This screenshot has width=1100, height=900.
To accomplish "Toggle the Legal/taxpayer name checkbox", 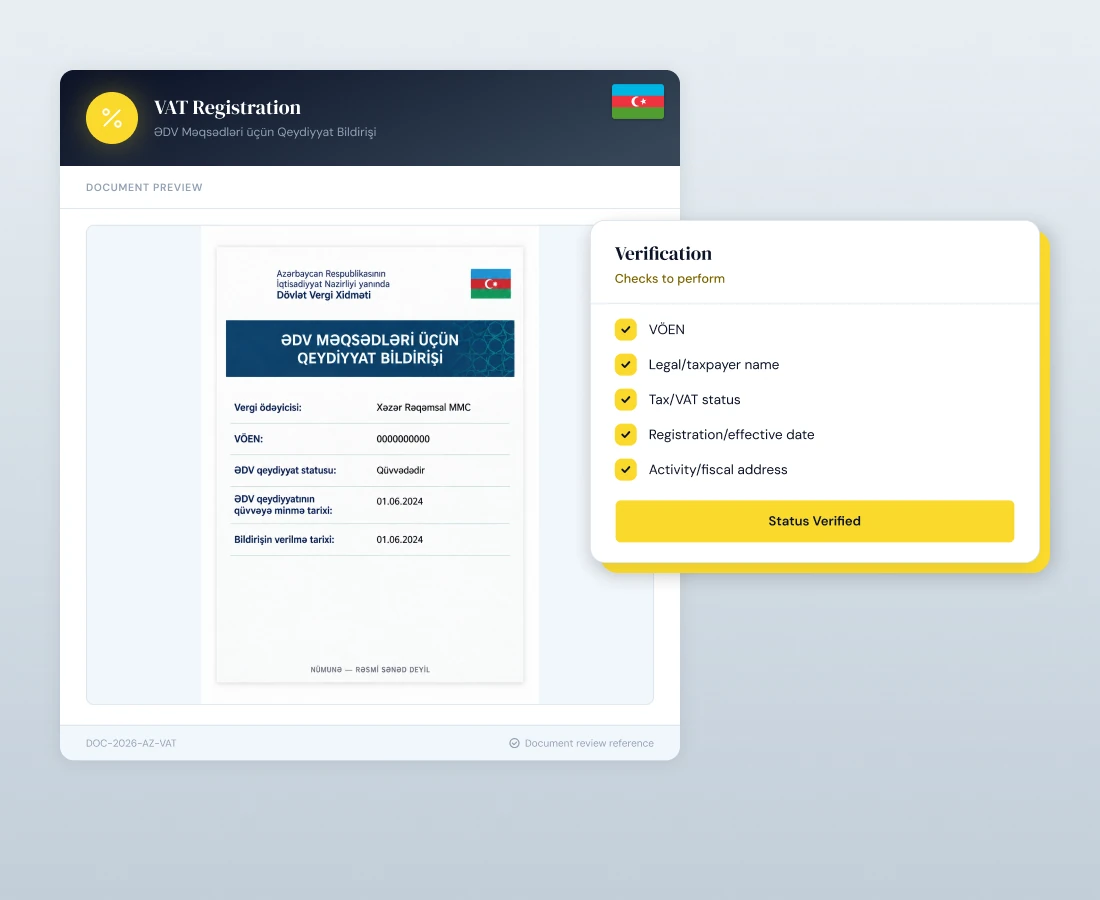I will tap(626, 364).
